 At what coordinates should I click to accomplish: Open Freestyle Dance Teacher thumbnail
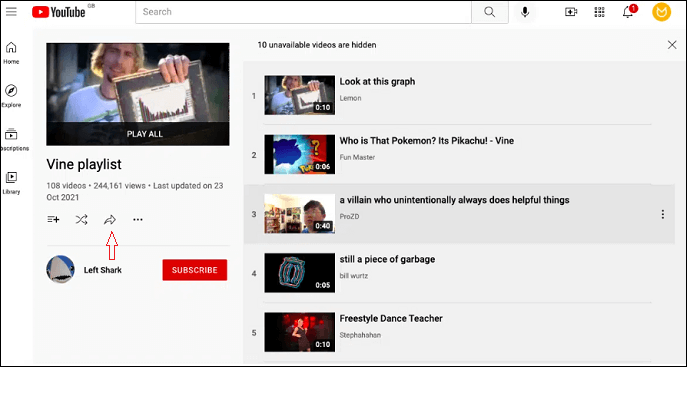point(300,332)
